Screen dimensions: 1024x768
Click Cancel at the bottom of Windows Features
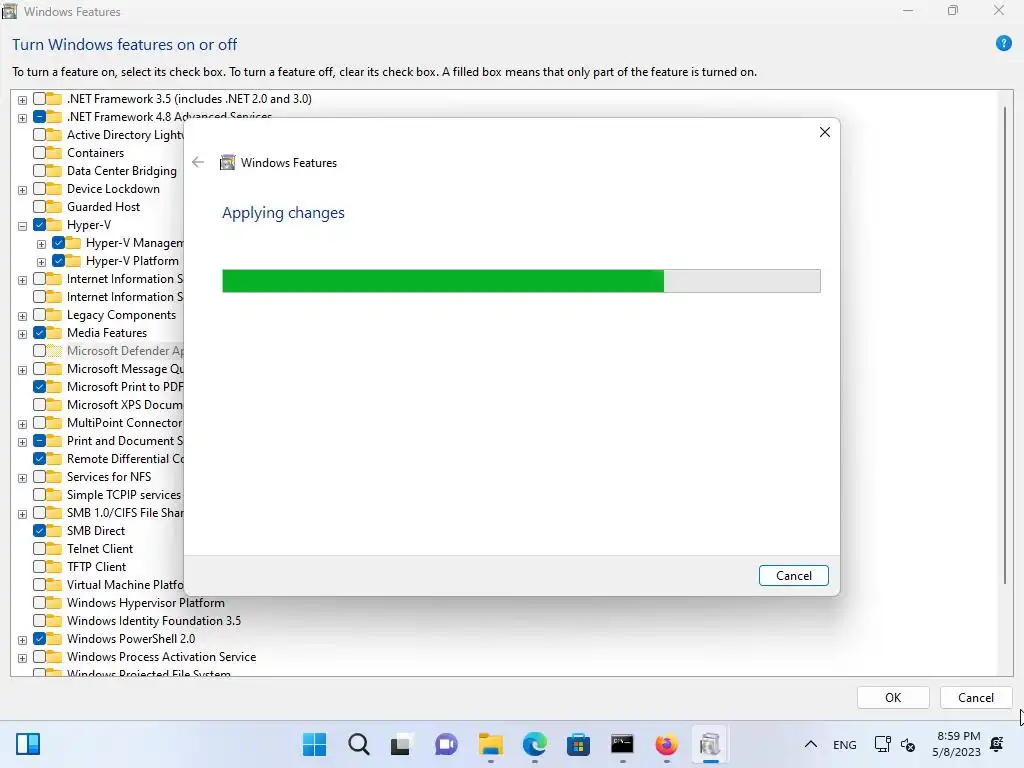[x=976, y=697]
